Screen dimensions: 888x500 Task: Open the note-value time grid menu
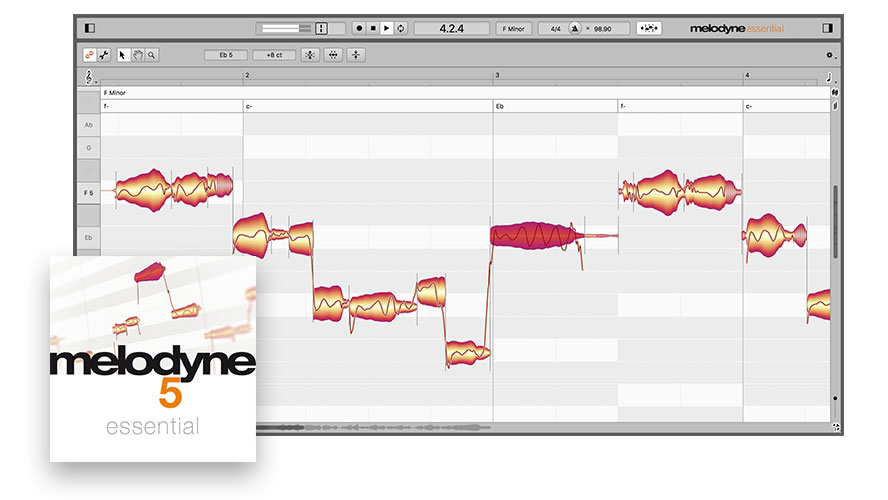(830, 77)
